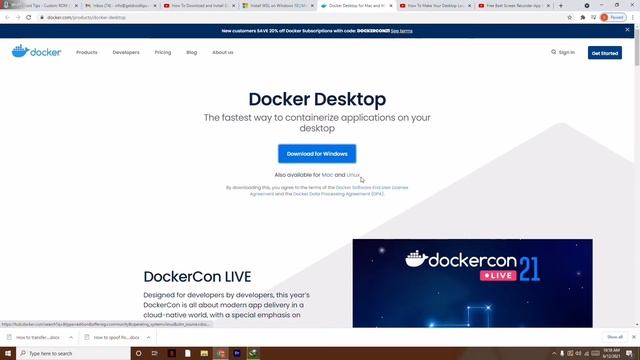Click the Docker whale logo
This screenshot has height=360, width=640.
37,51
